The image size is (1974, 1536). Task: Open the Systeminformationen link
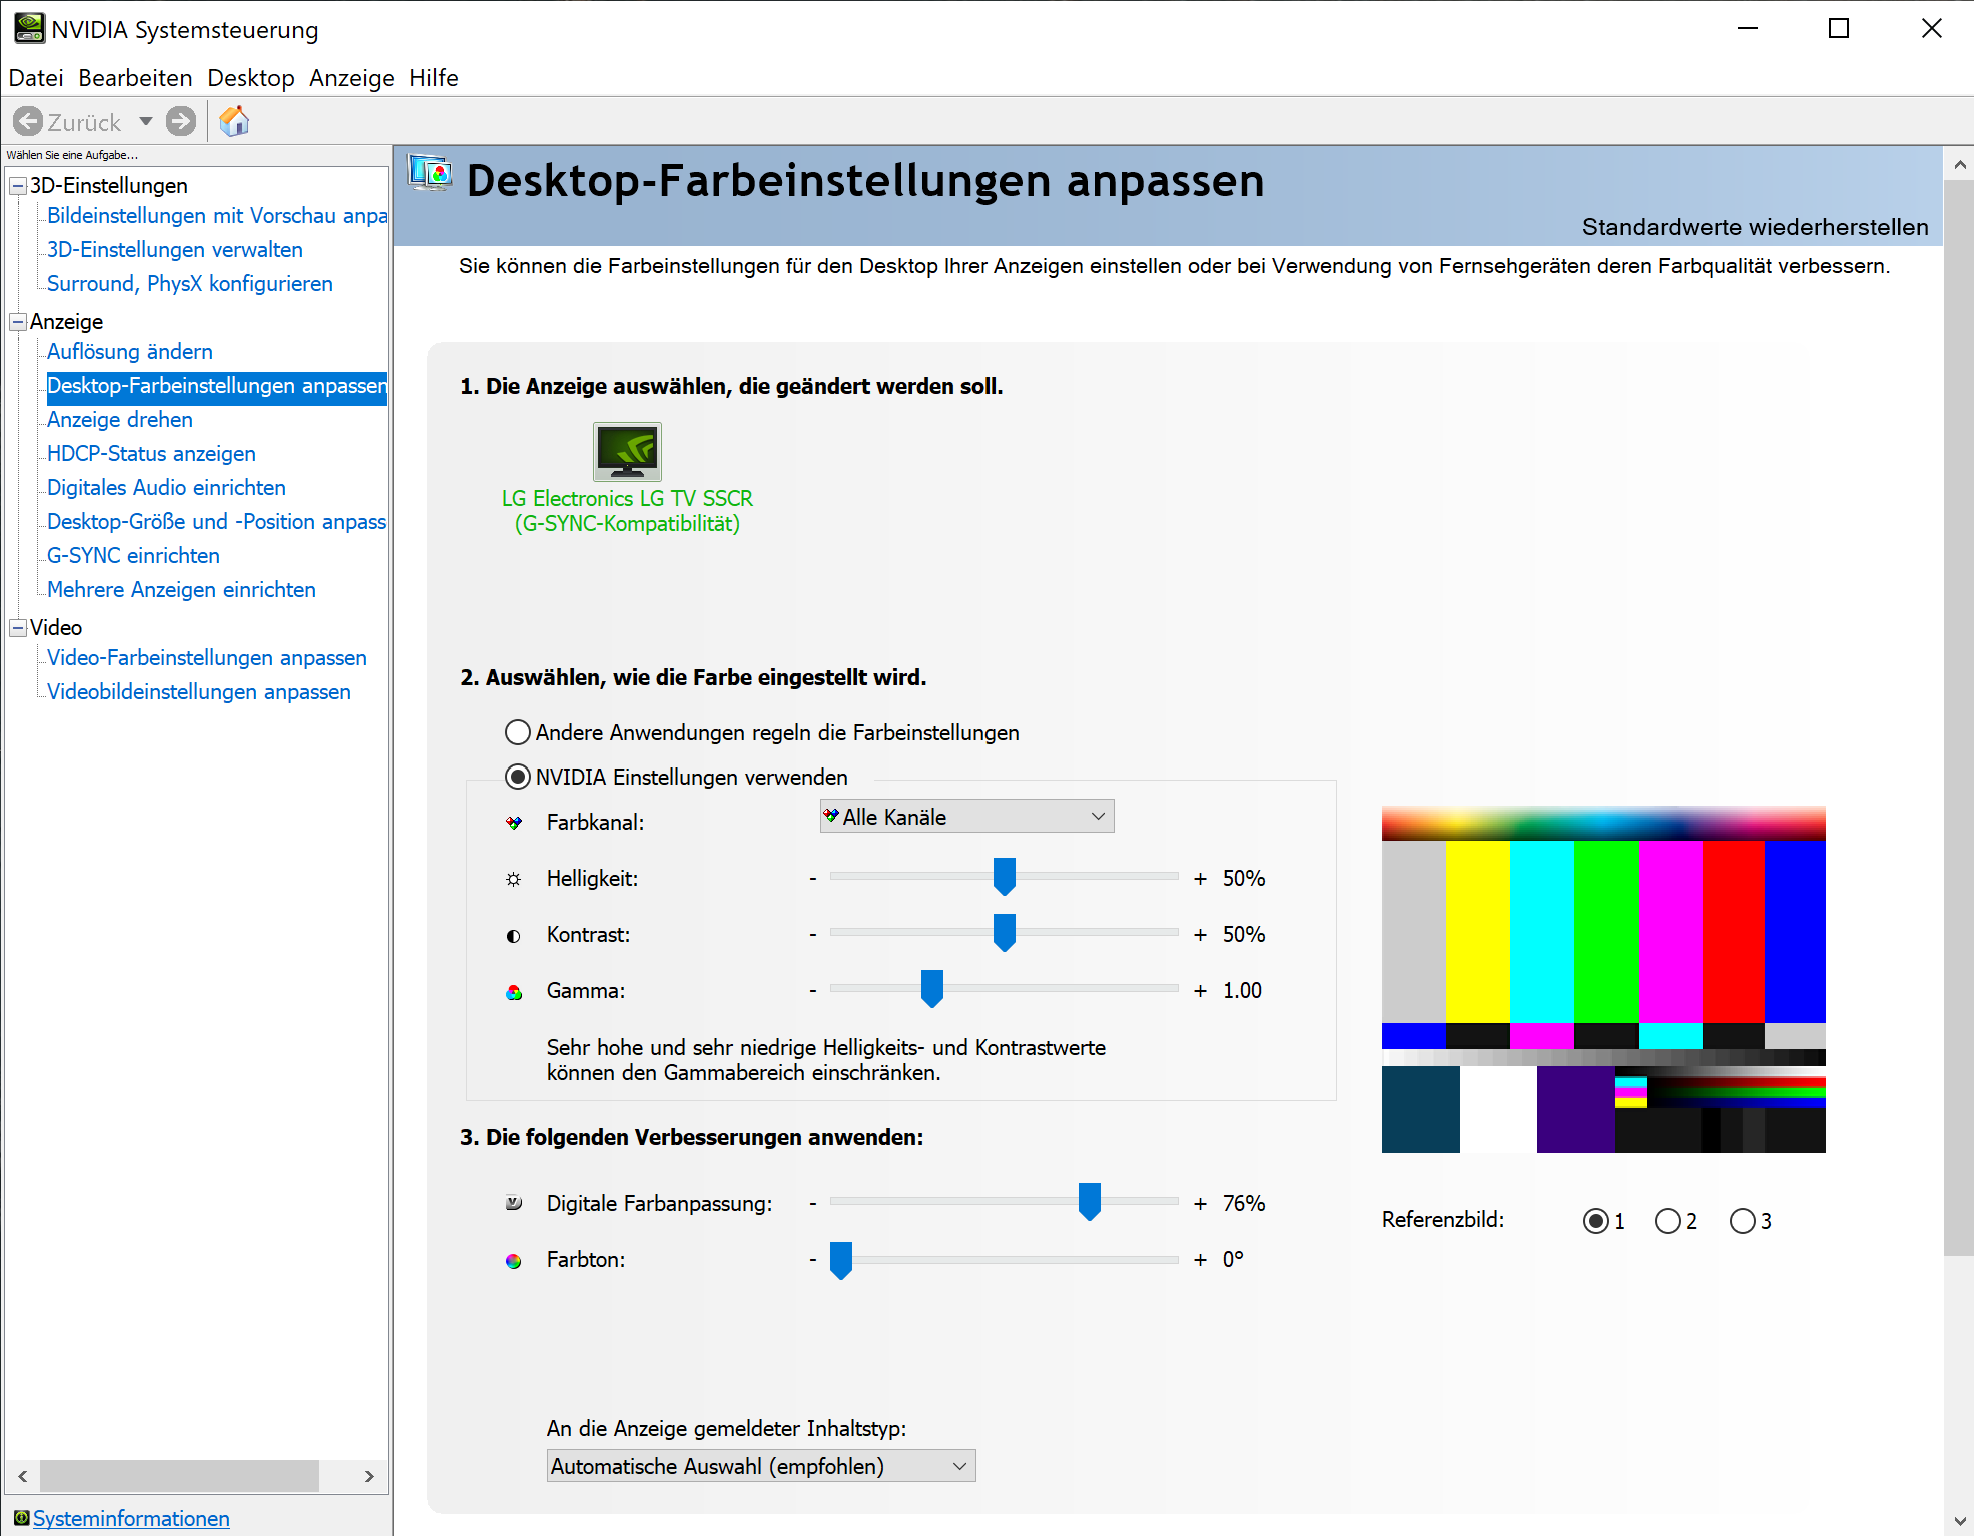pos(131,1518)
